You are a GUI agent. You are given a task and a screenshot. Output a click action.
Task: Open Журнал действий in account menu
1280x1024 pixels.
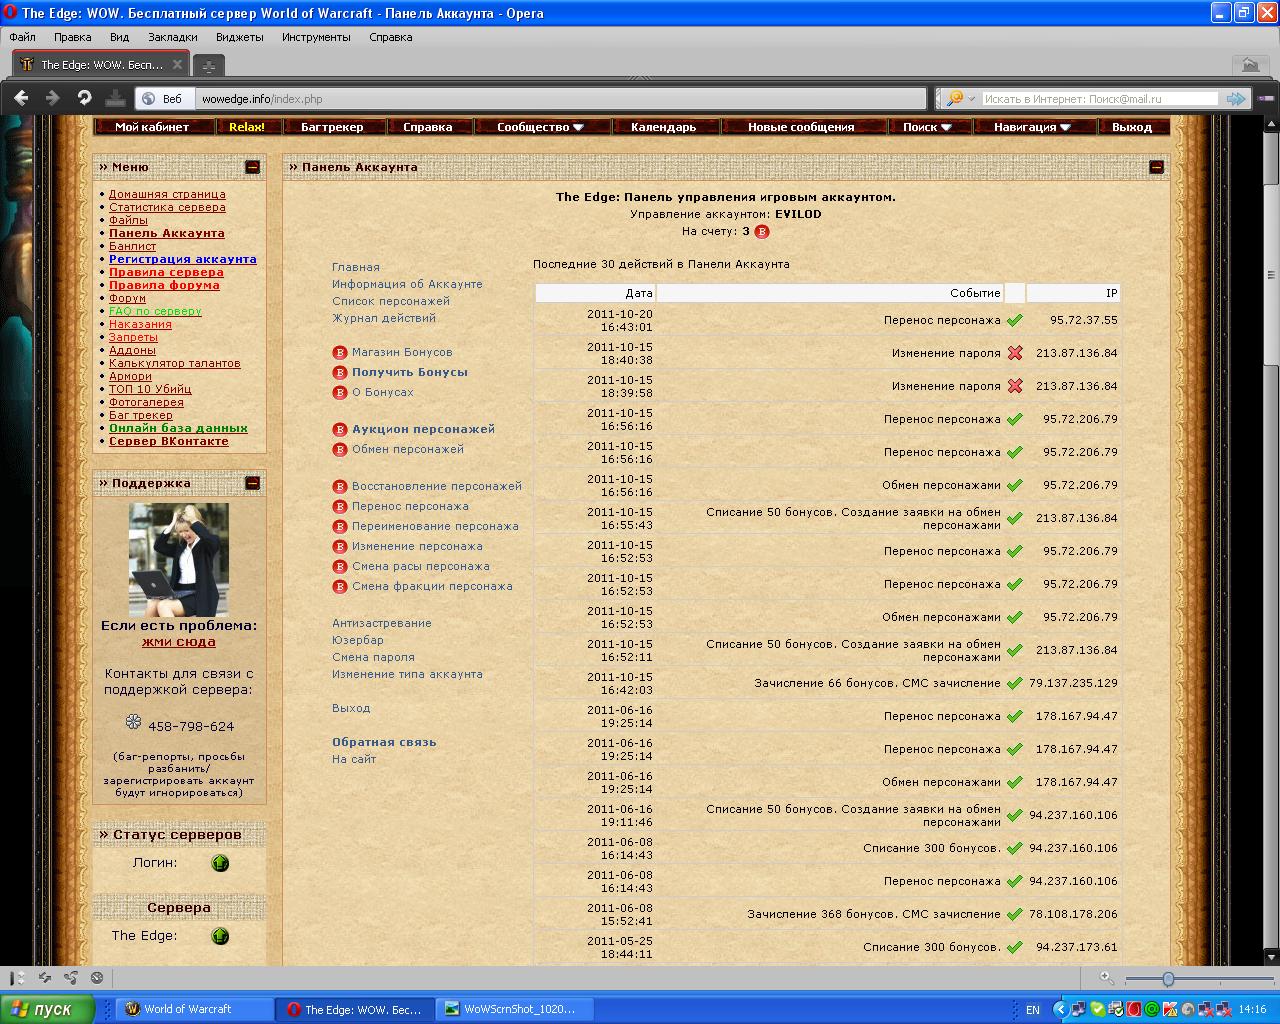384,318
